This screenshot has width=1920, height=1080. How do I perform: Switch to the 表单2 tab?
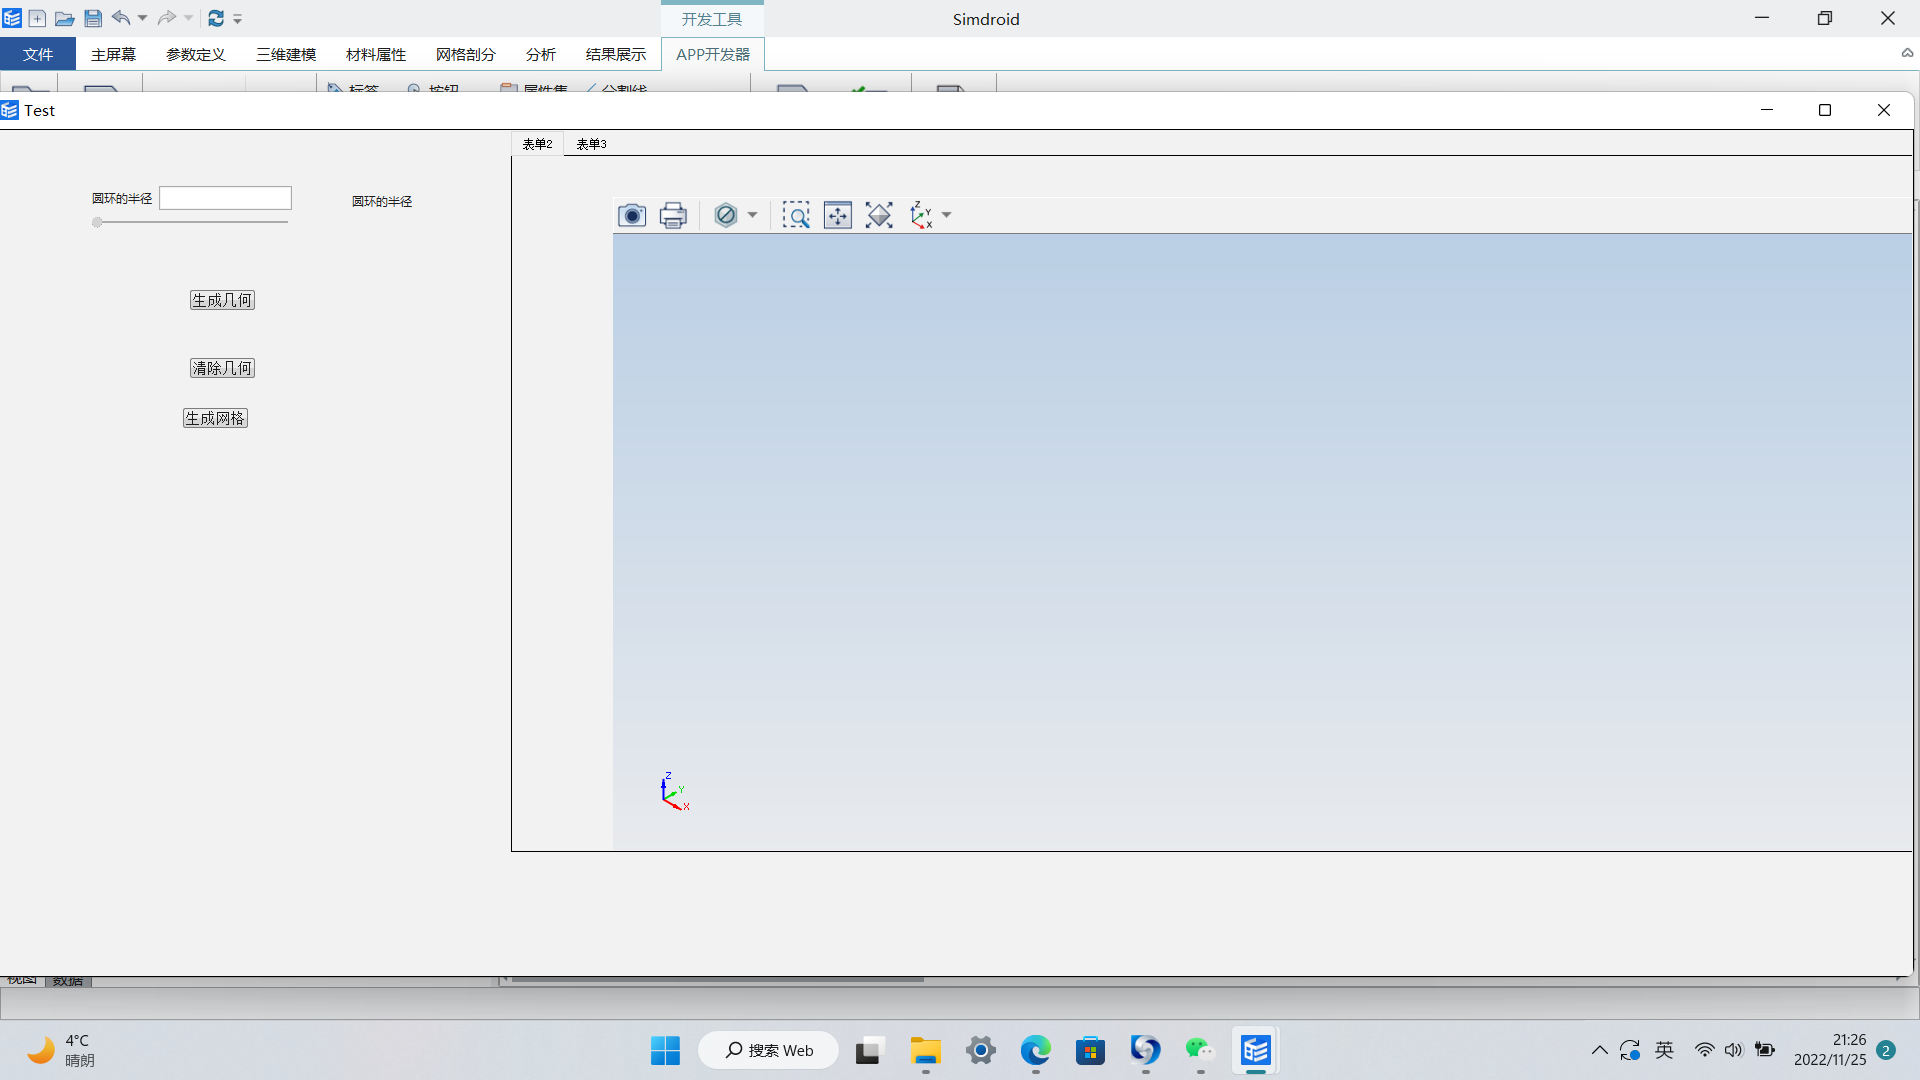pyautogui.click(x=537, y=144)
